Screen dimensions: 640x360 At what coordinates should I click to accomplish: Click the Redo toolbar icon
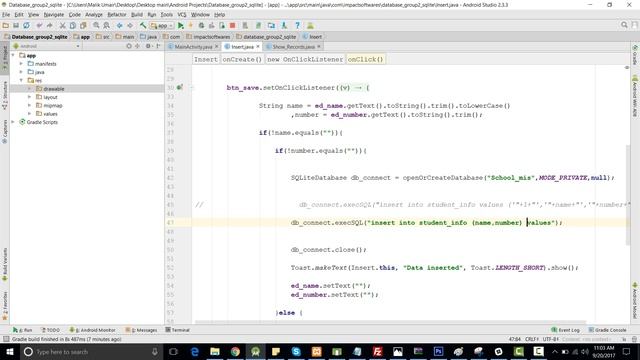click(x=49, y=25)
